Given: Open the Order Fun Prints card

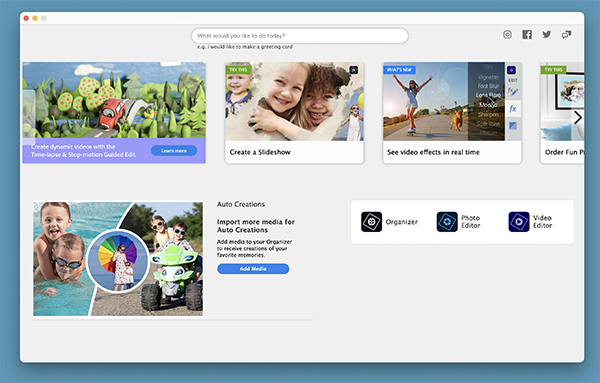Looking at the screenshot, I should (562, 113).
